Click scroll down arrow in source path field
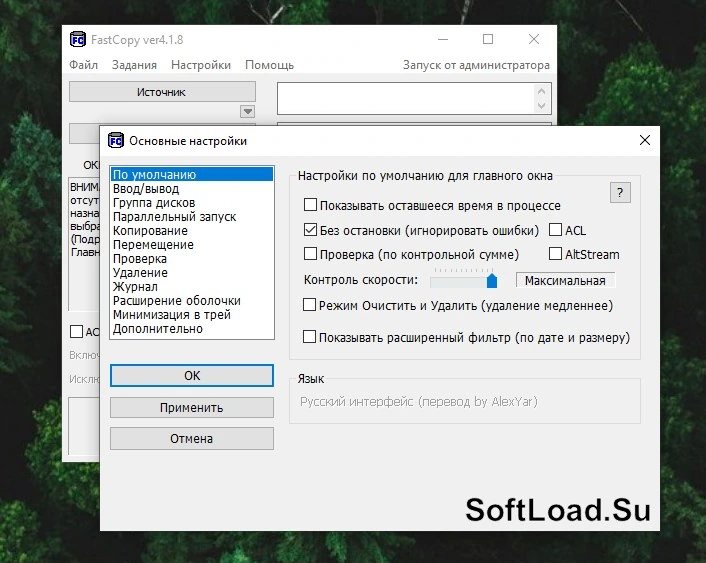The image size is (706, 563). tap(541, 106)
